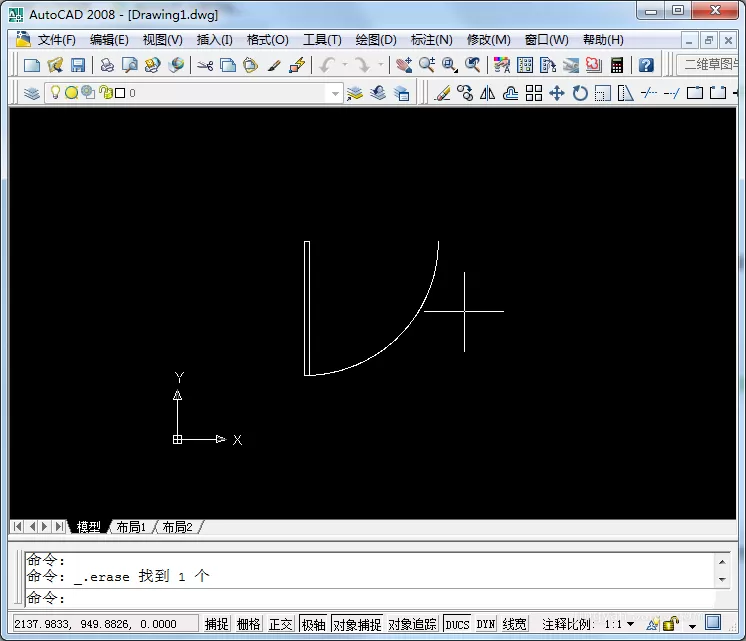This screenshot has height=641, width=746.
Task: Toggle DUCS dynamic UCS
Action: (x=457, y=624)
